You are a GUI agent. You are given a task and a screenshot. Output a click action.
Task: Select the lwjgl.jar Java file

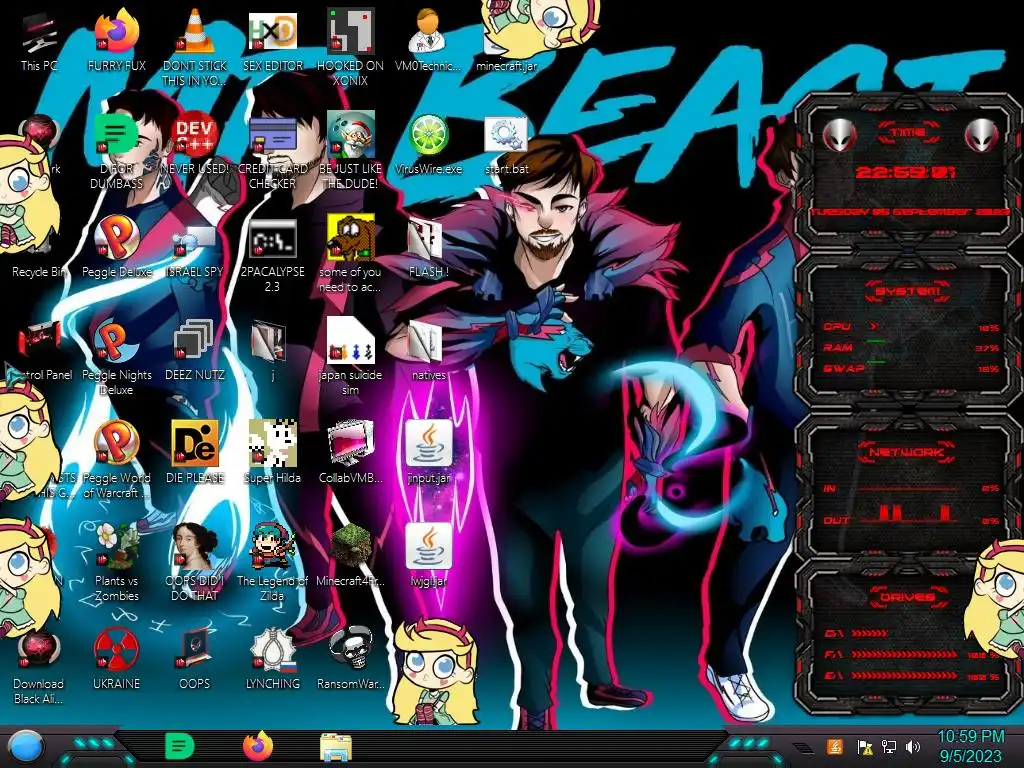coord(428,555)
